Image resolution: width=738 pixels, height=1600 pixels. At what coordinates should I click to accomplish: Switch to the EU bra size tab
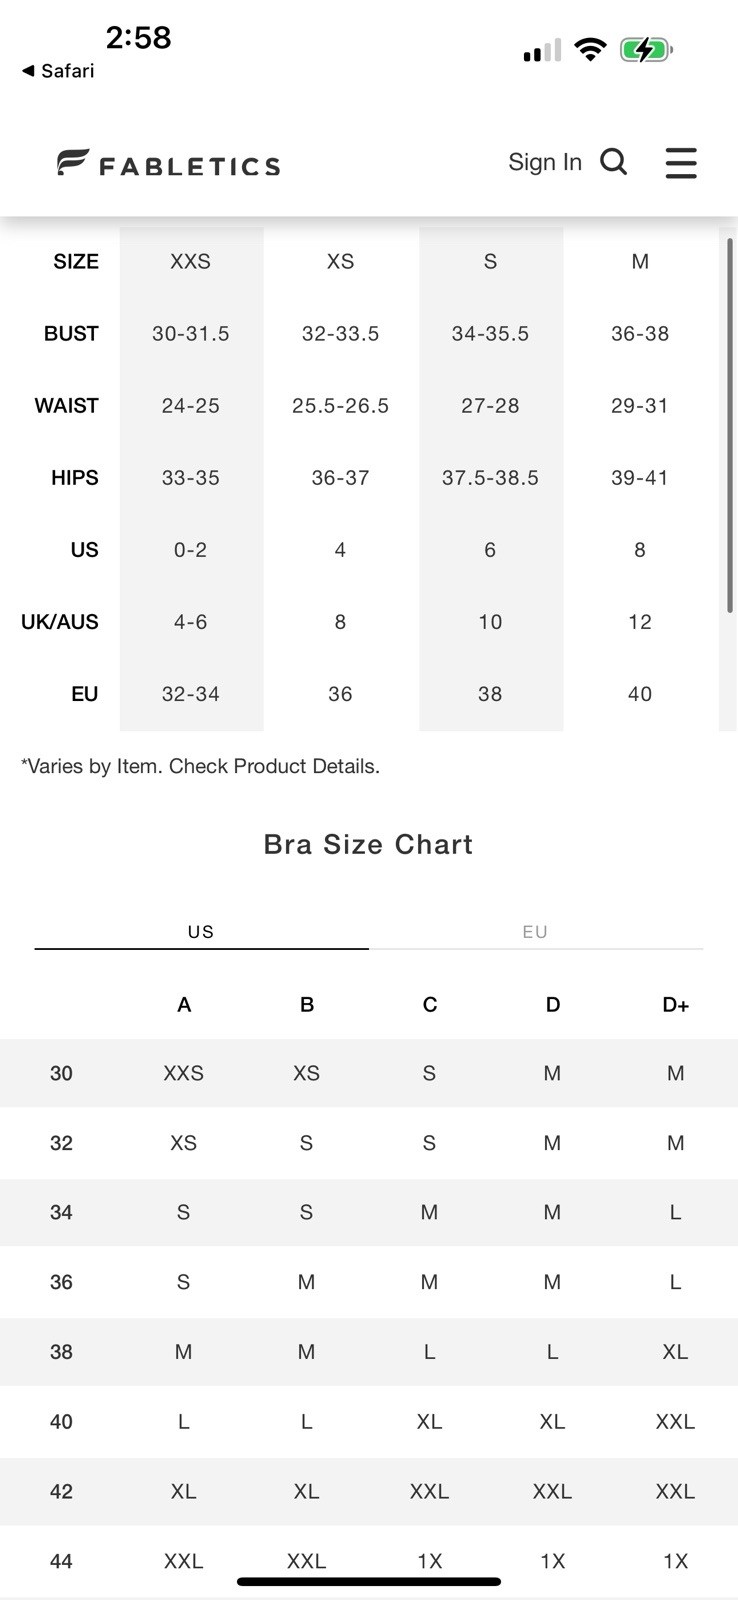click(x=535, y=932)
